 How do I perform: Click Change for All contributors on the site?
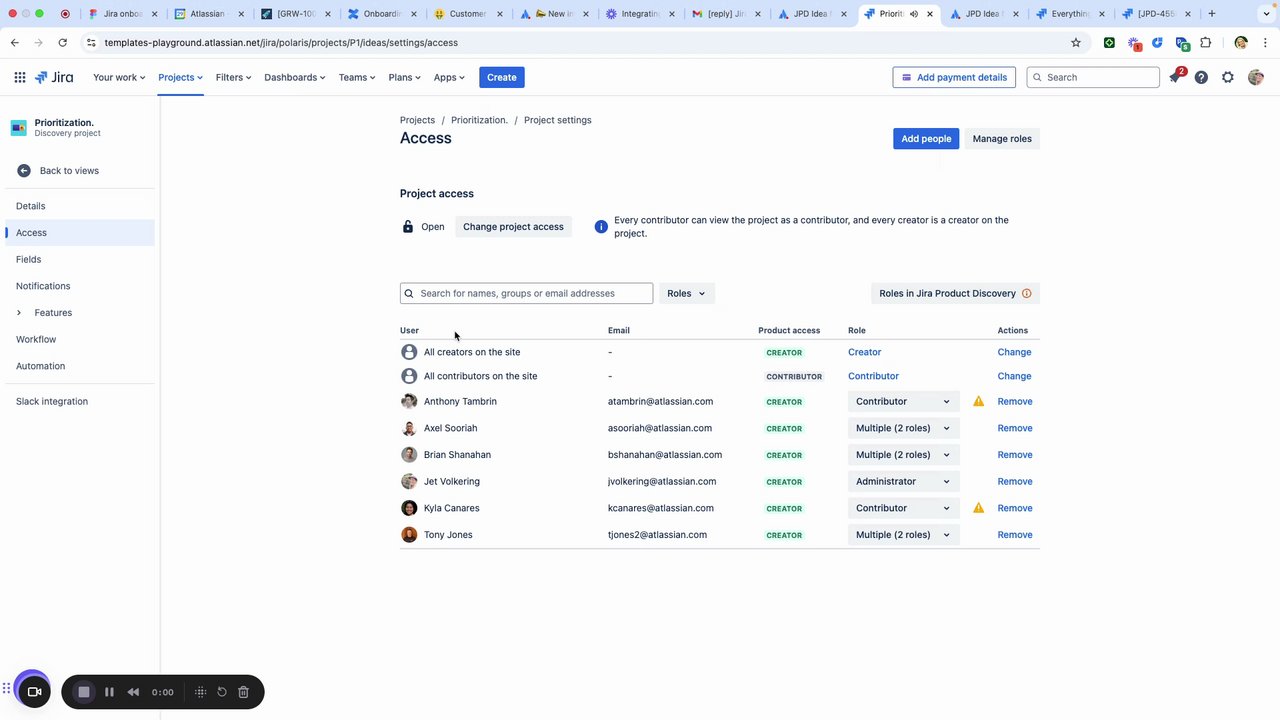click(1014, 376)
